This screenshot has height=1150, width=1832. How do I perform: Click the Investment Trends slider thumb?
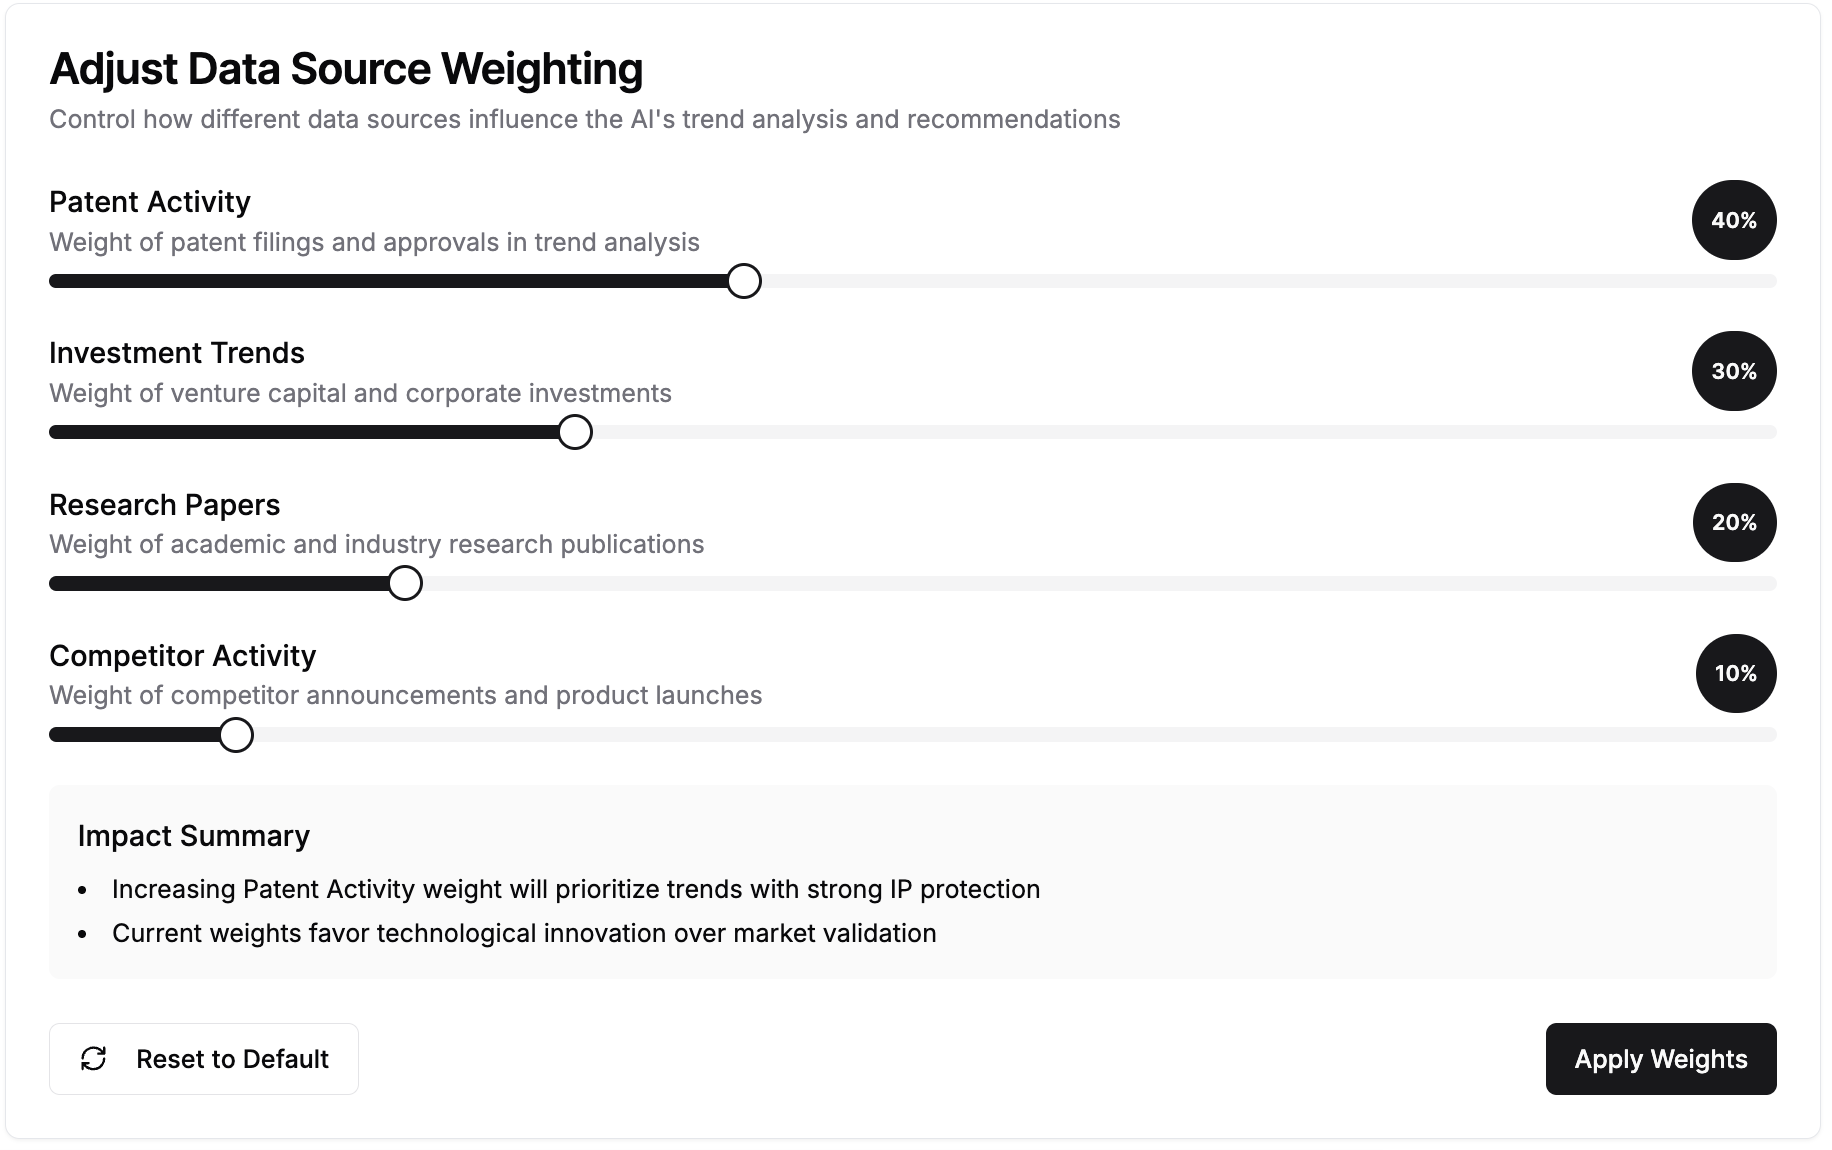(x=575, y=433)
